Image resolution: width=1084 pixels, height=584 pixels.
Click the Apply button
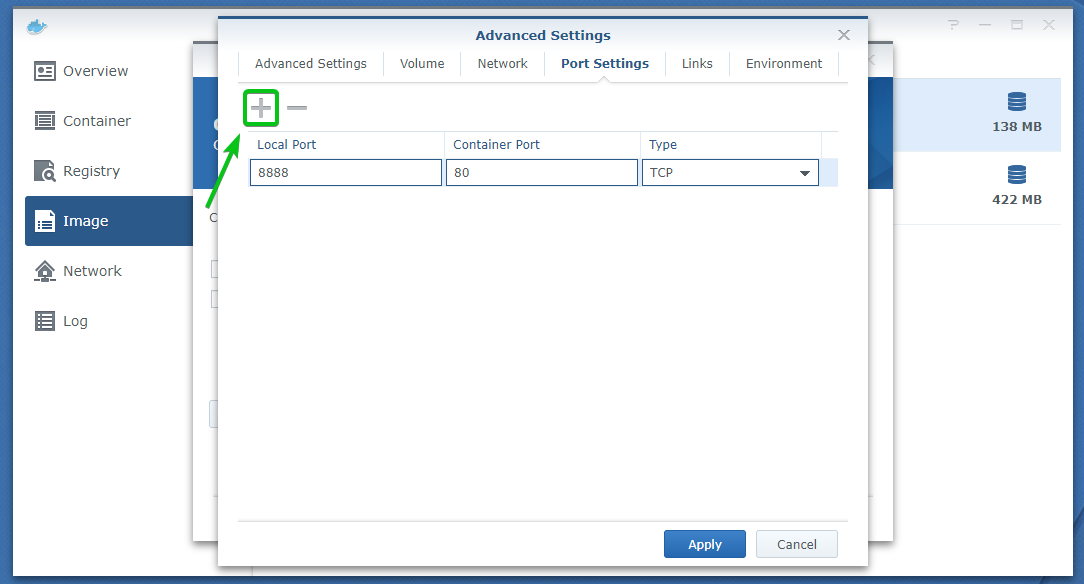[704, 544]
